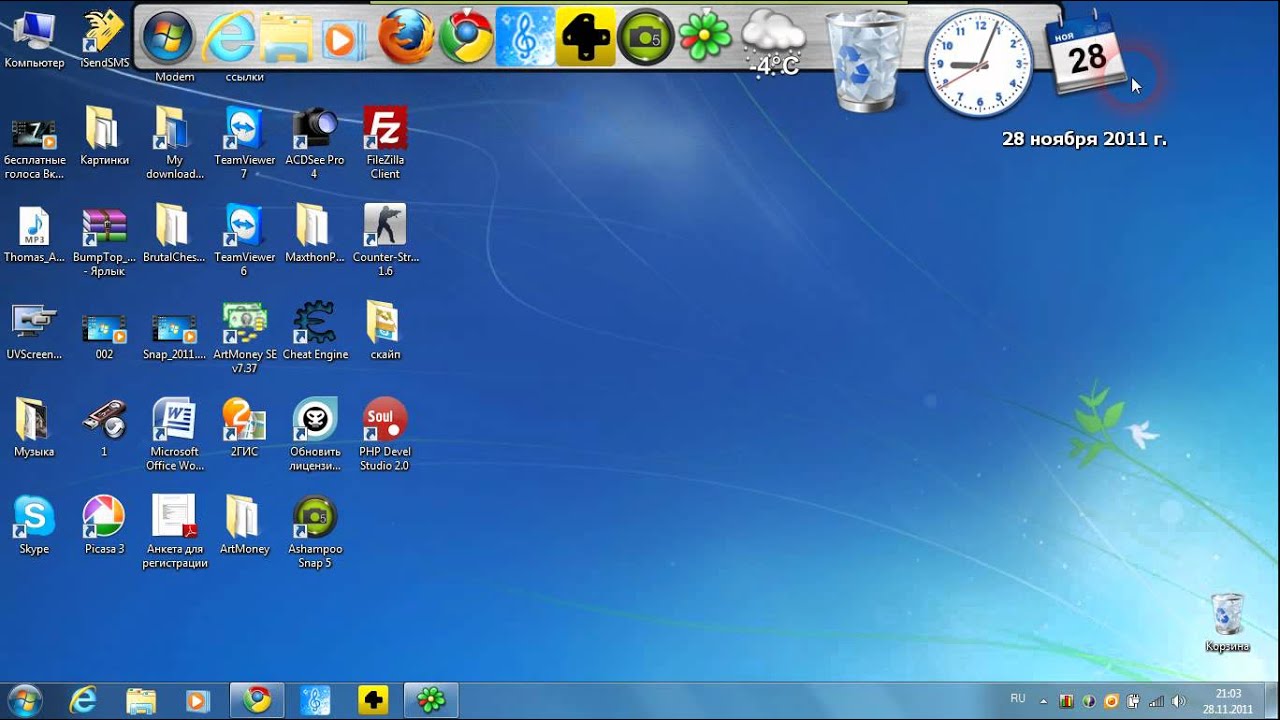This screenshot has width=1280, height=720.
Task: Launch Skype from the desktop
Action: [x=34, y=525]
